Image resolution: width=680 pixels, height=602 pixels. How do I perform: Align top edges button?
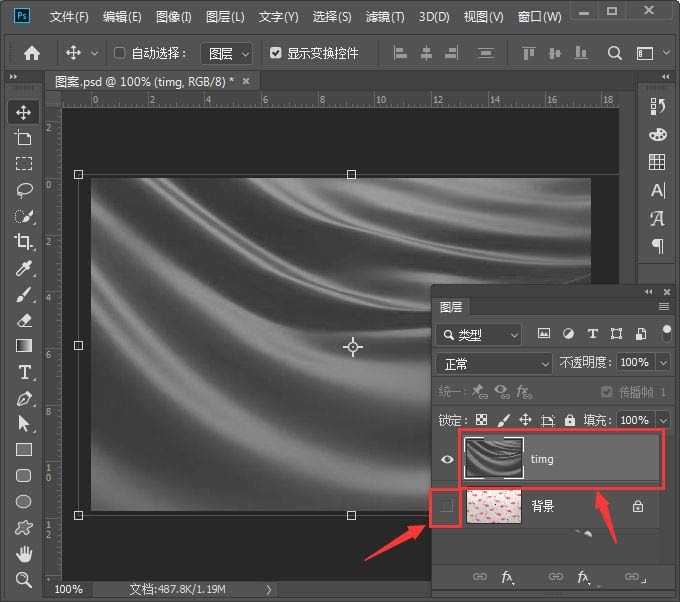click(529, 53)
